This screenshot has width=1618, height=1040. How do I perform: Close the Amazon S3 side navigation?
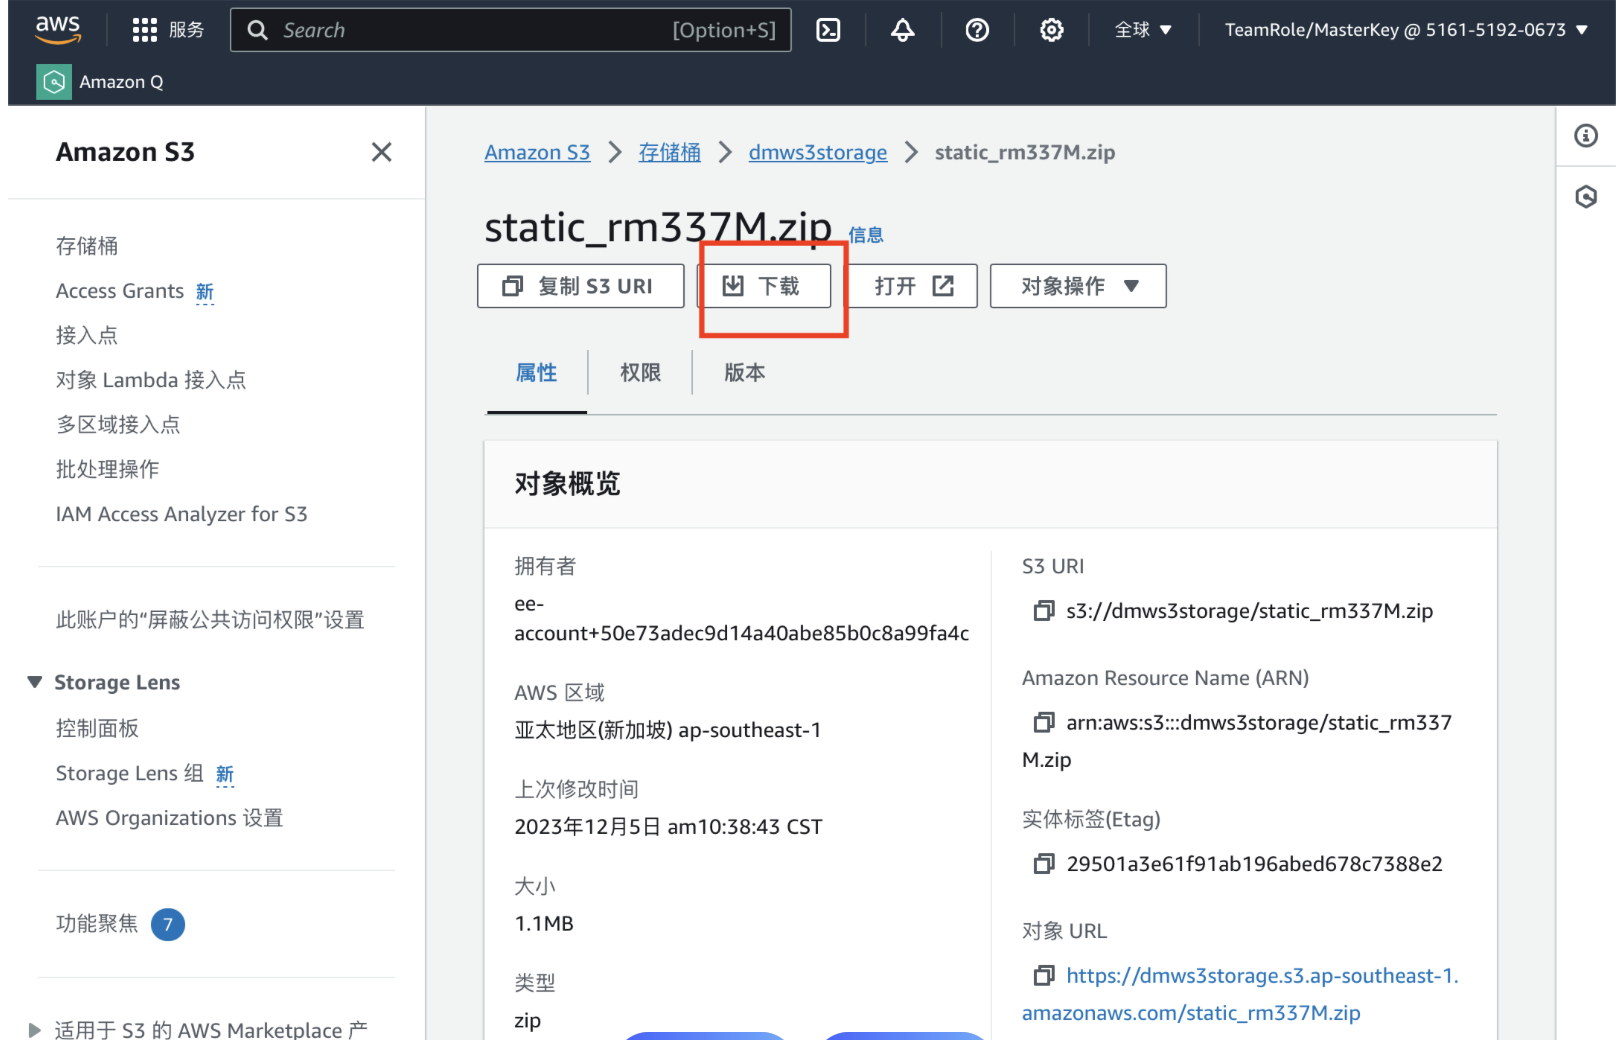coord(381,152)
